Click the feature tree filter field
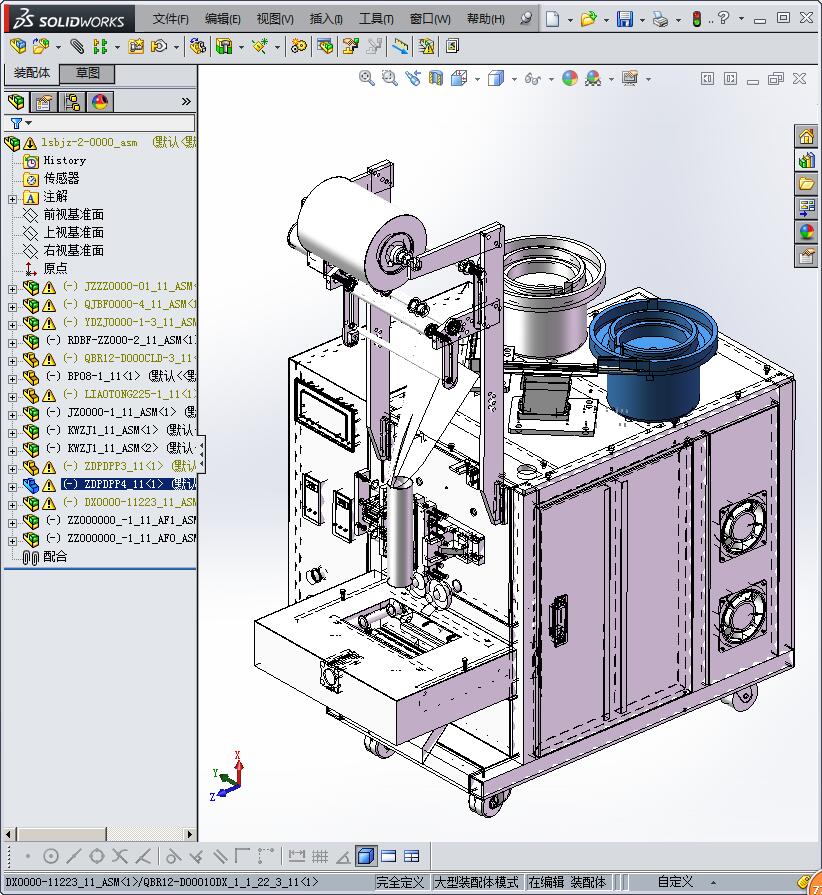Screen dimensions: 822x895 point(100,123)
